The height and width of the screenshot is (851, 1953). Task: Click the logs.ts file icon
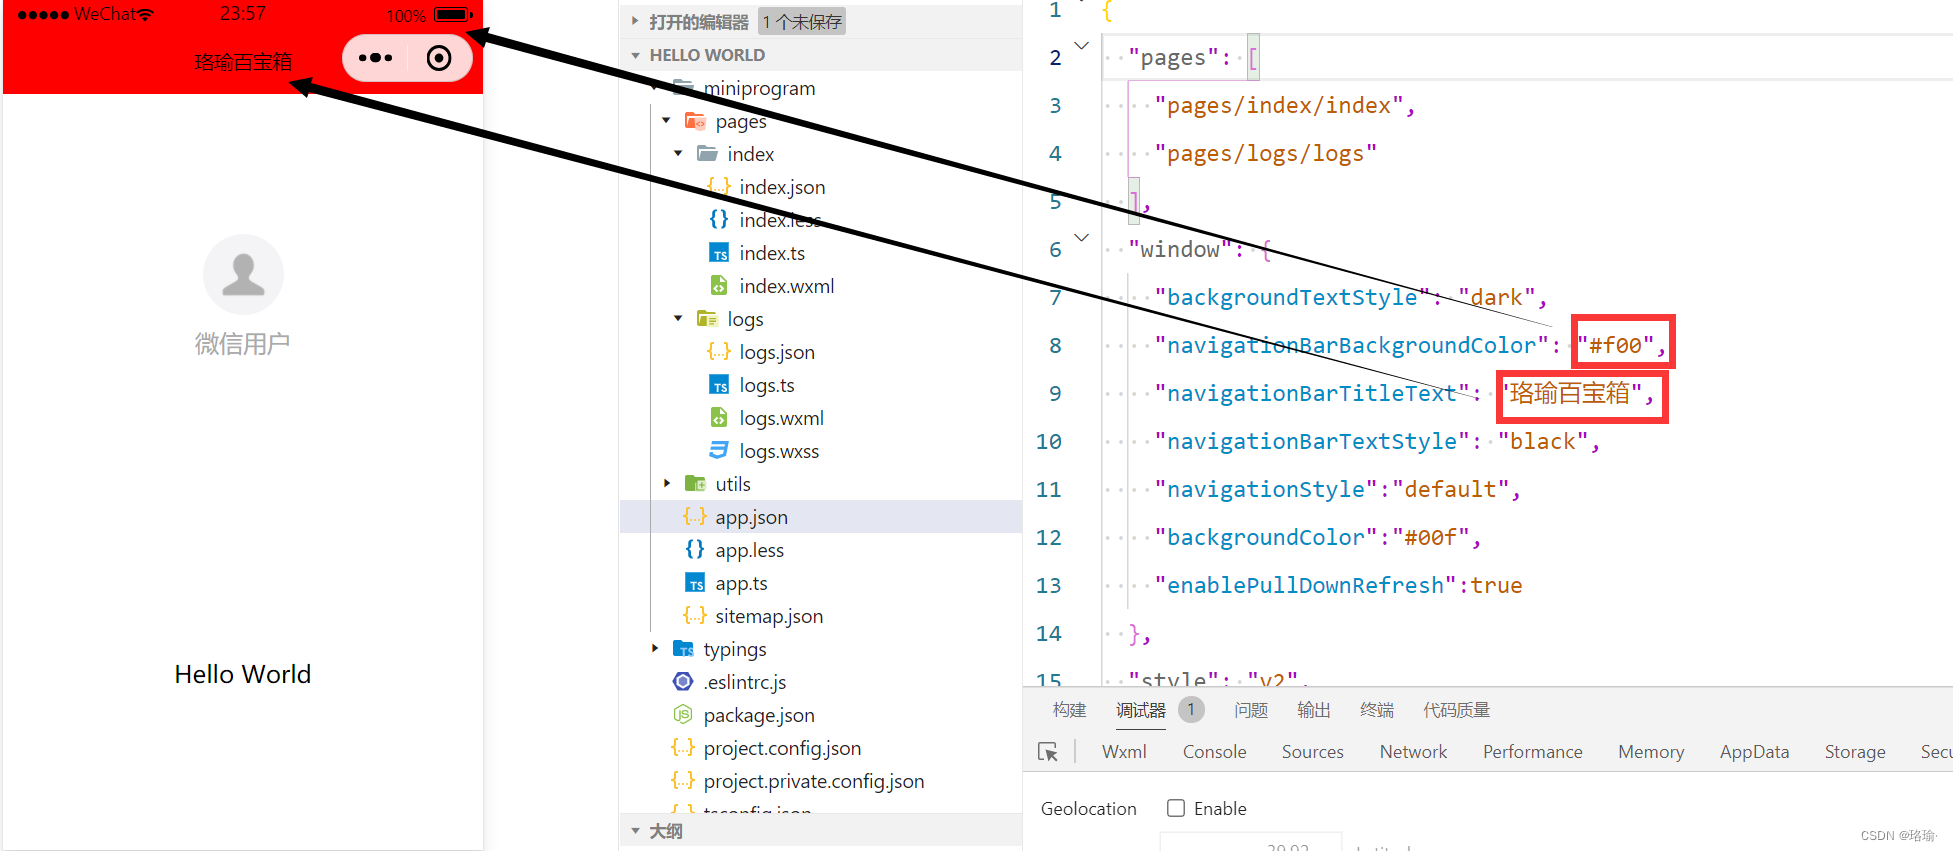(x=719, y=385)
